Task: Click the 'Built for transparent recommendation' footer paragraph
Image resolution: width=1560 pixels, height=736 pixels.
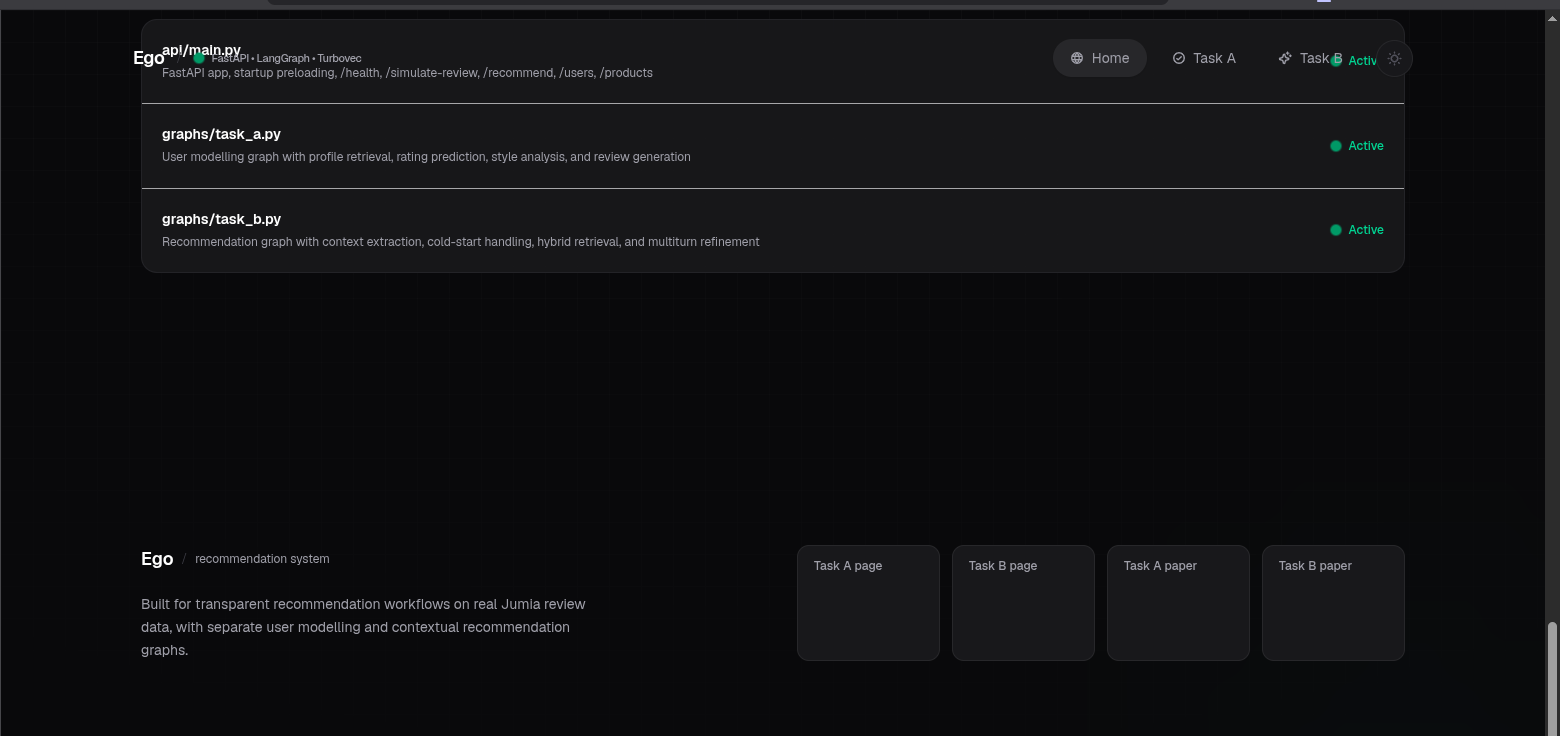Action: (363, 627)
